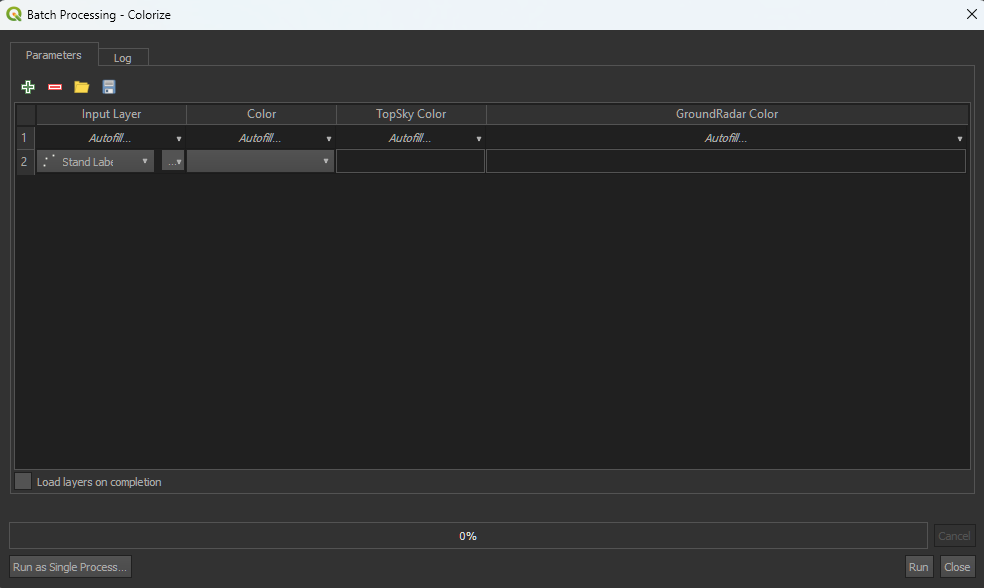The width and height of the screenshot is (984, 588).
Task: Click the green plus Add row icon
Action: coord(28,87)
